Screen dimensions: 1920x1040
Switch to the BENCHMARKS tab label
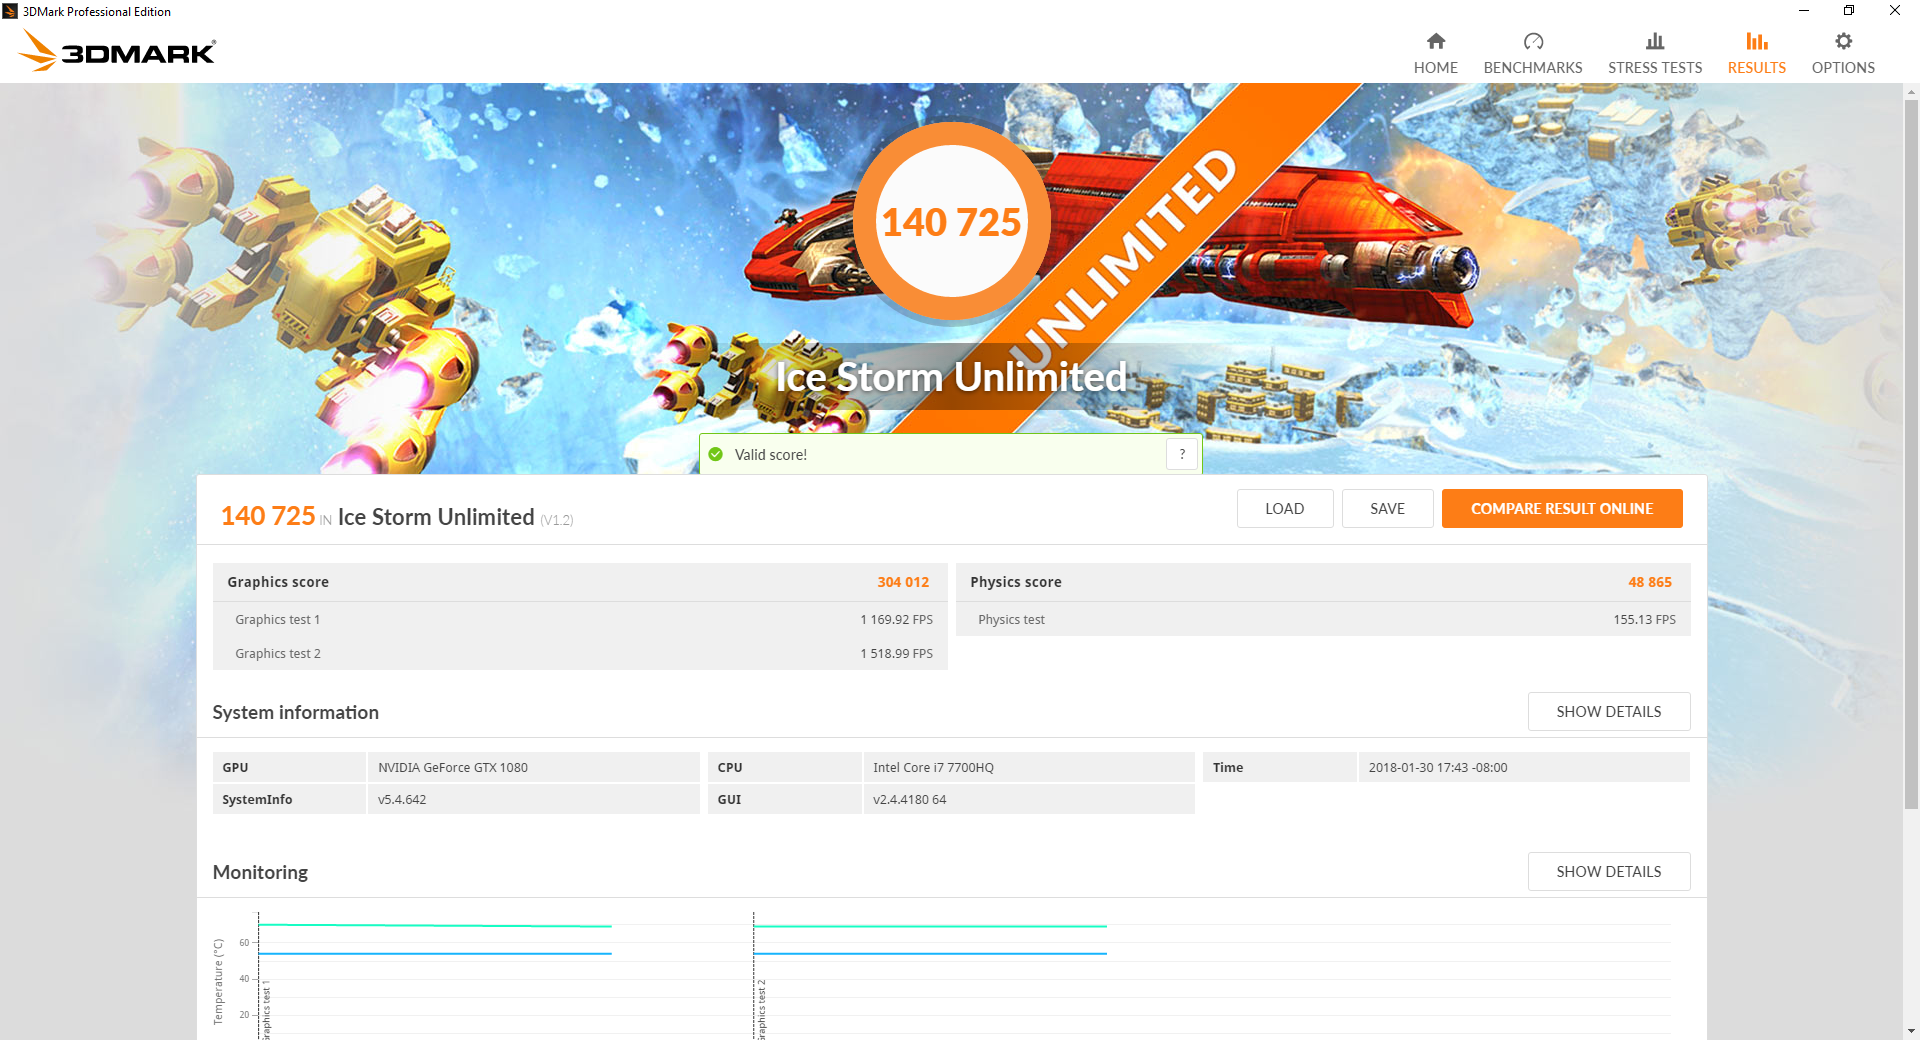(x=1532, y=68)
